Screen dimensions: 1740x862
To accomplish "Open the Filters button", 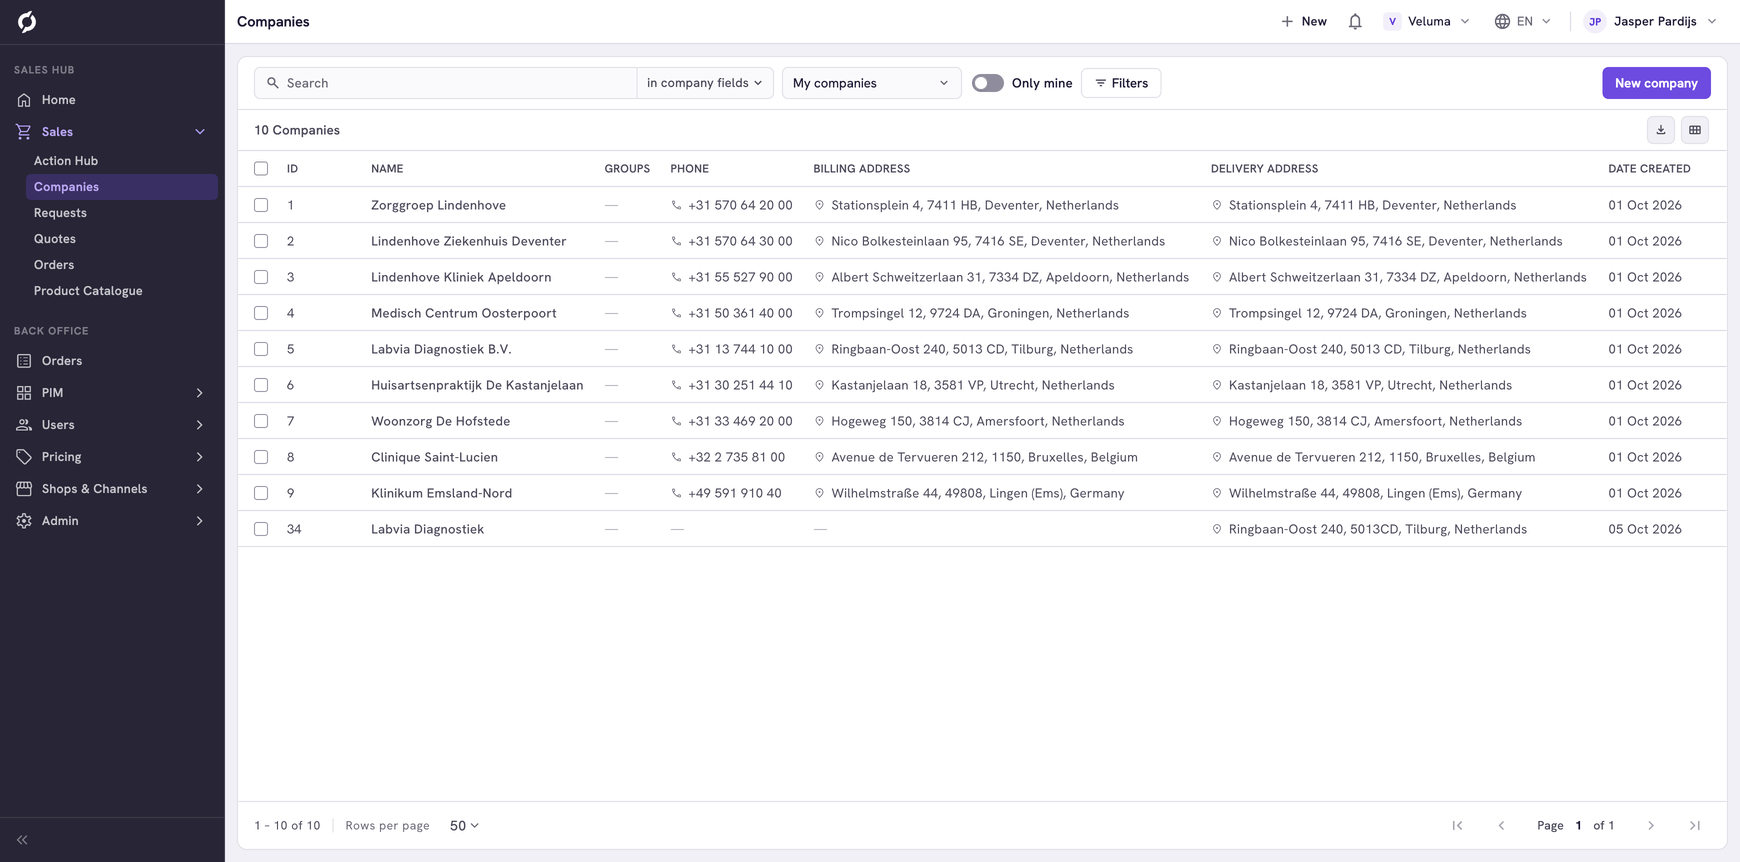I will [x=1121, y=83].
